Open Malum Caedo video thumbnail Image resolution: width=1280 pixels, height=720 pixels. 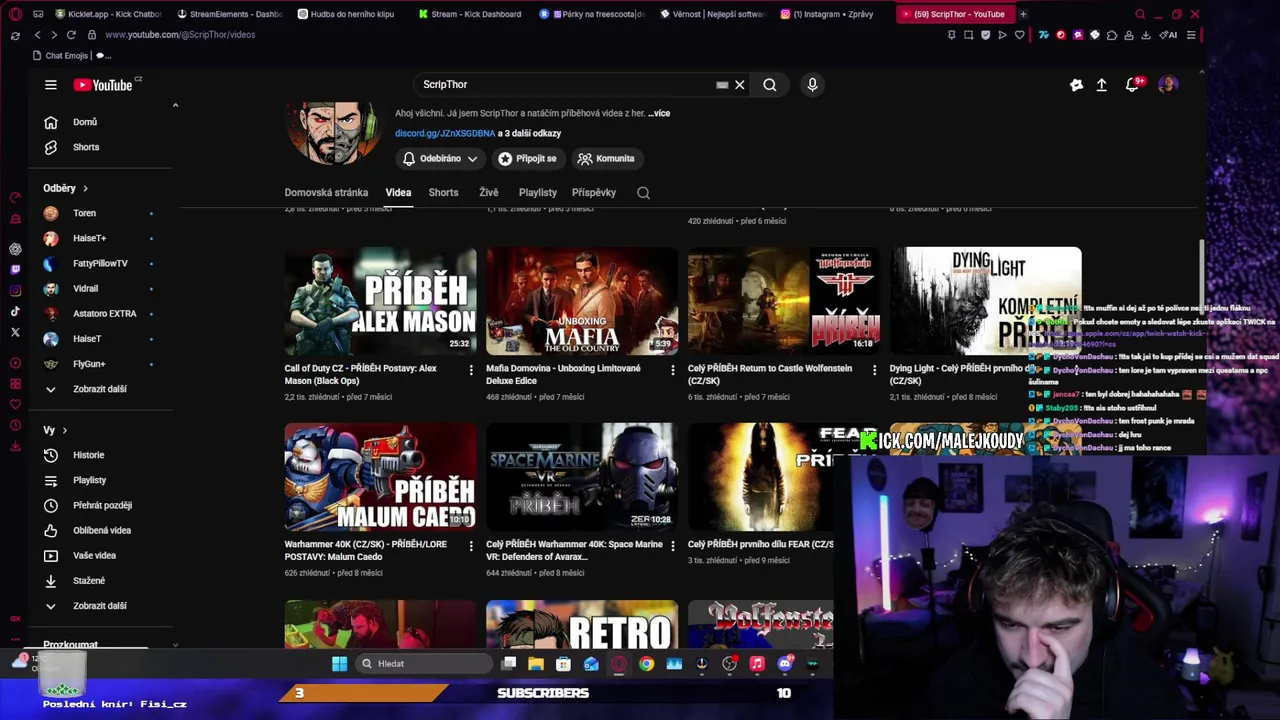[380, 477]
